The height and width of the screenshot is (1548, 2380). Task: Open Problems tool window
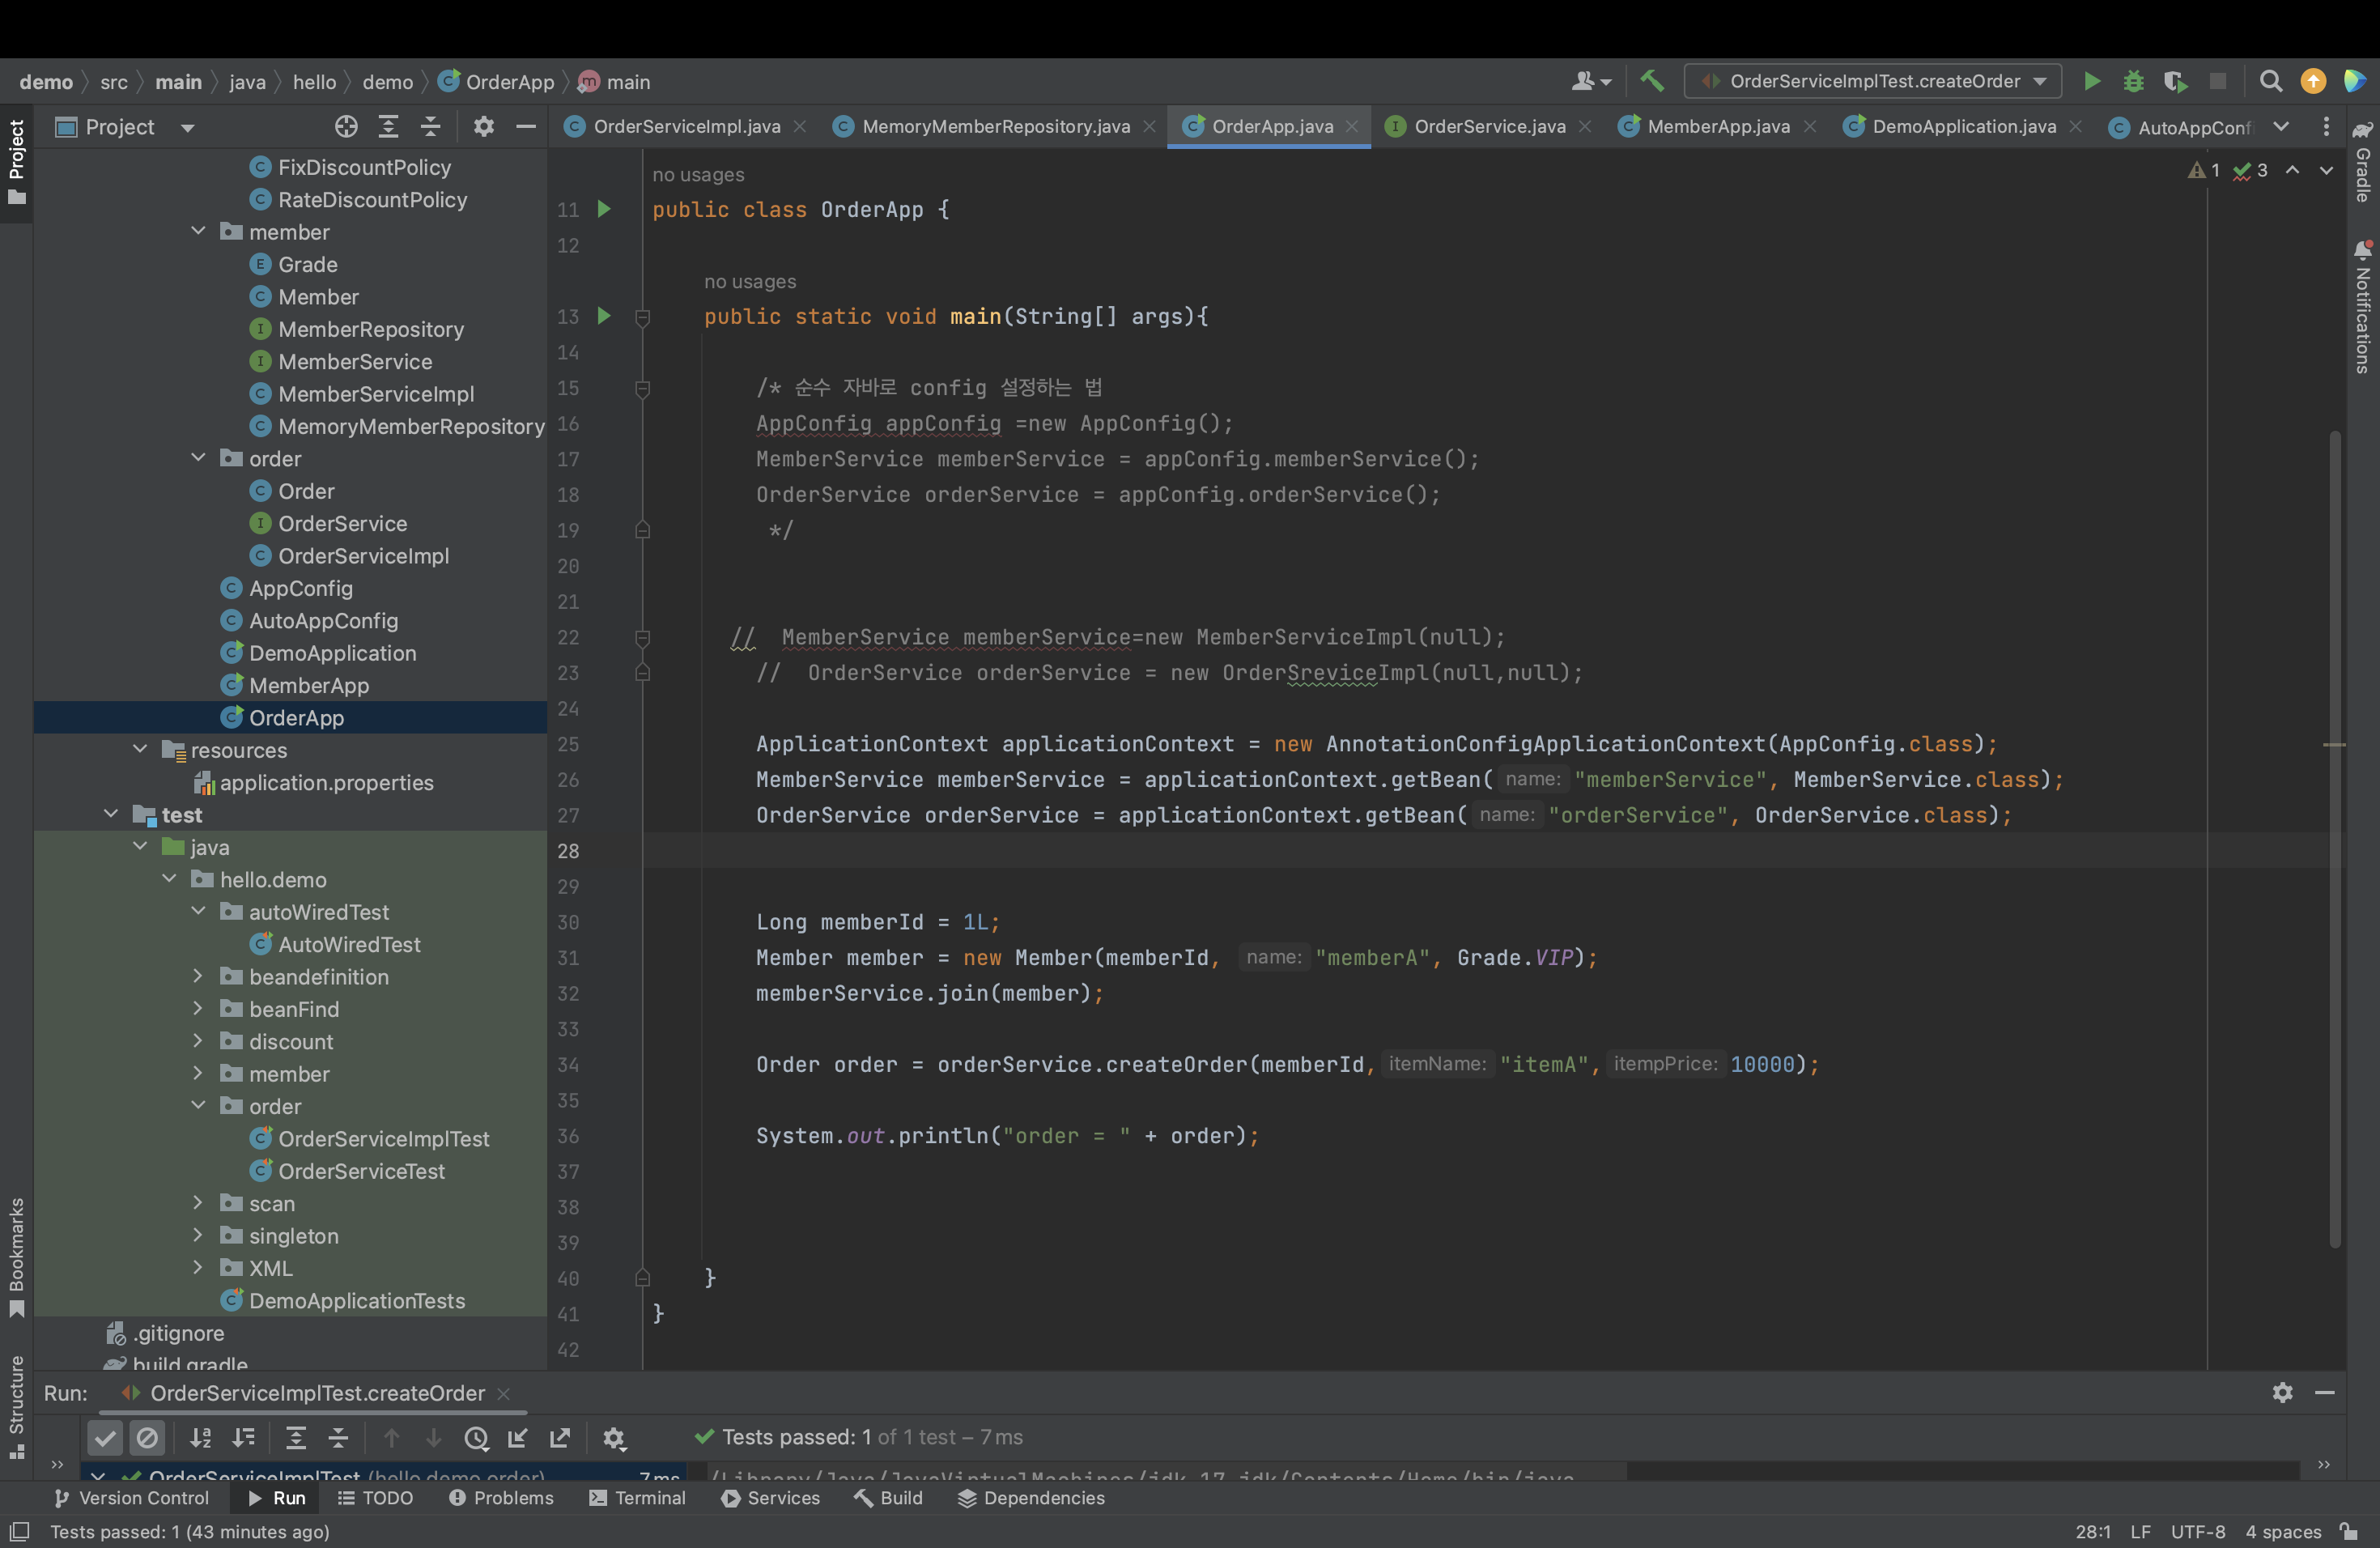(x=501, y=1497)
